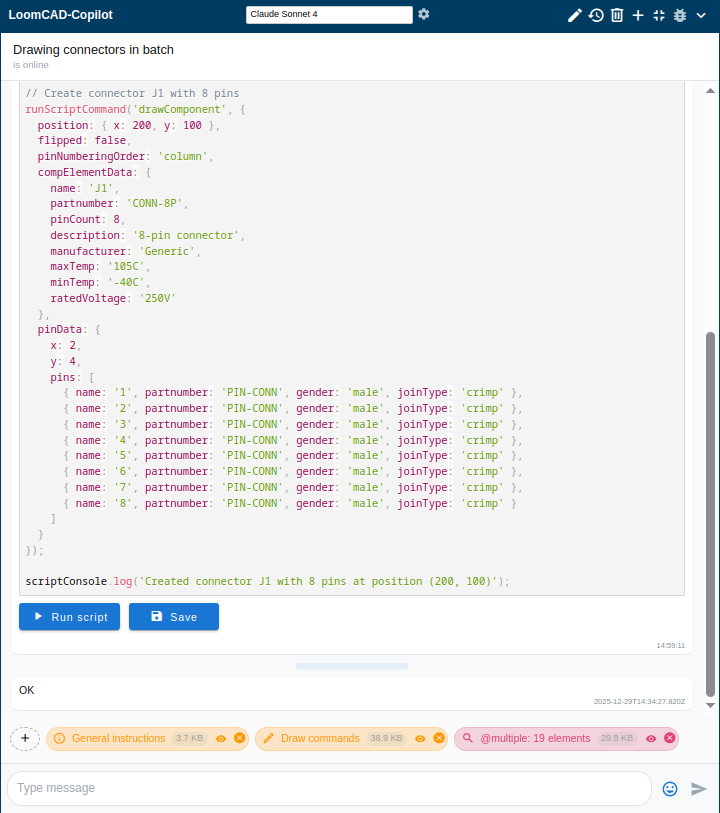The height and width of the screenshot is (813, 720).
Task: Click the send message arrow
Action: (699, 788)
